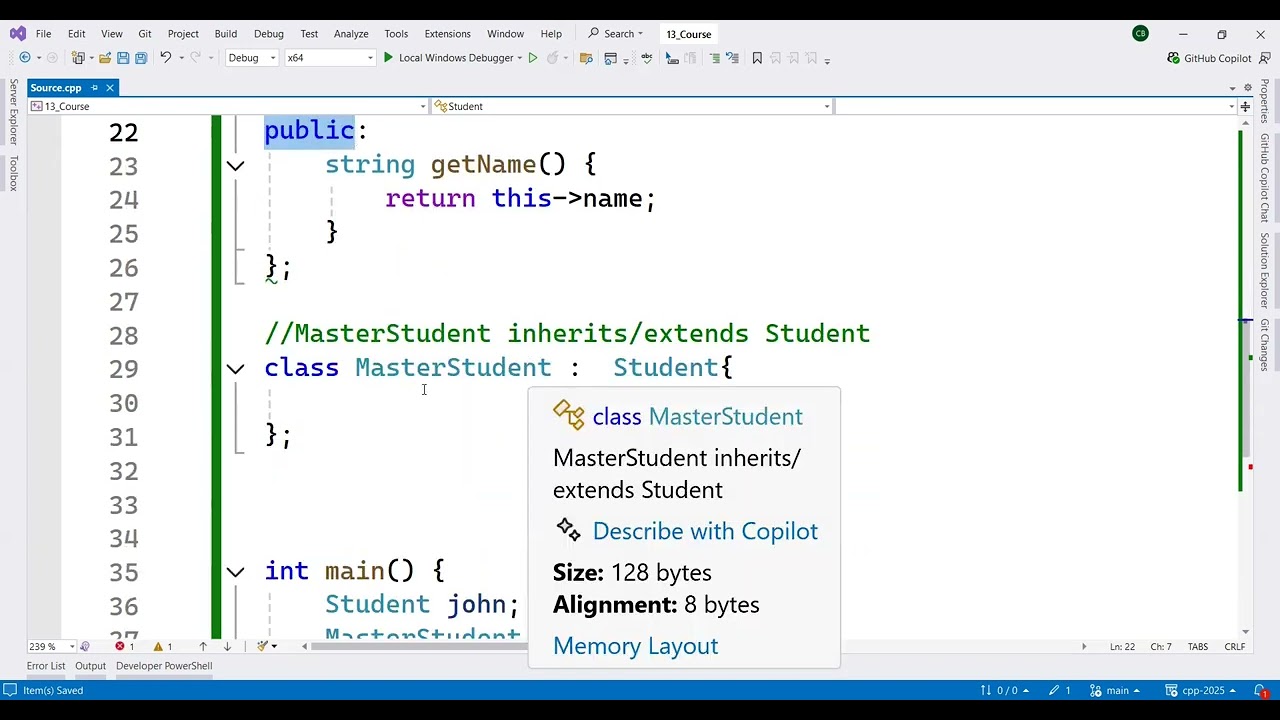Click the TABS indentation indicator

click(1198, 647)
